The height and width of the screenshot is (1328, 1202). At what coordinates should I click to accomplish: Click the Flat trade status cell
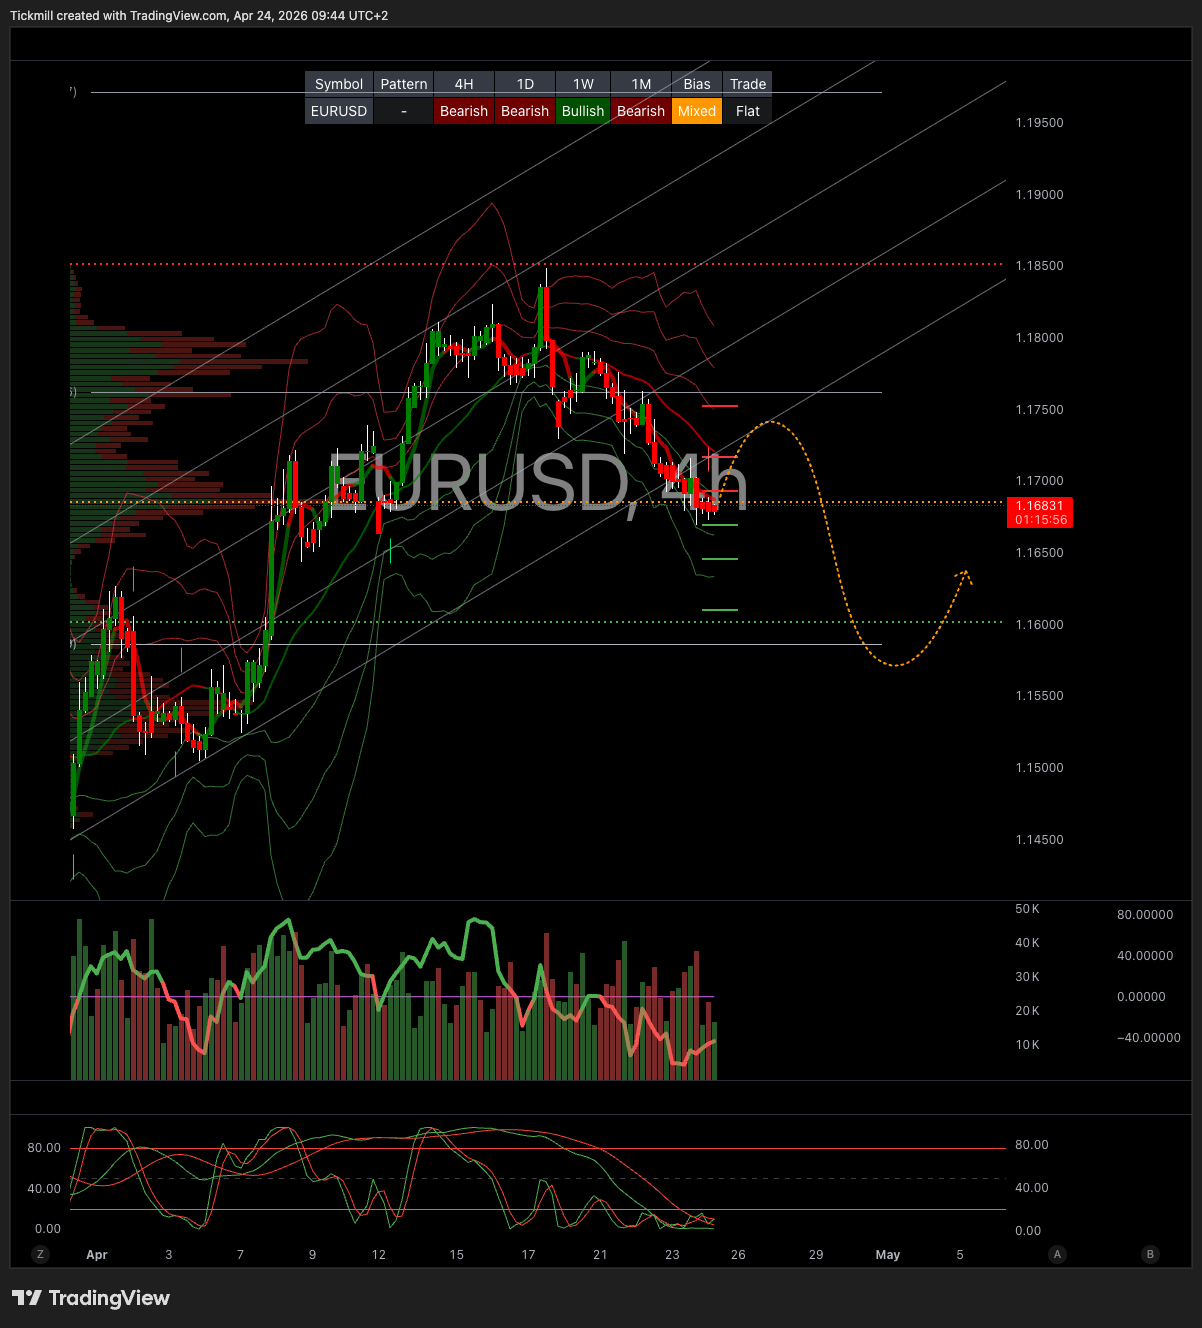[x=747, y=111]
